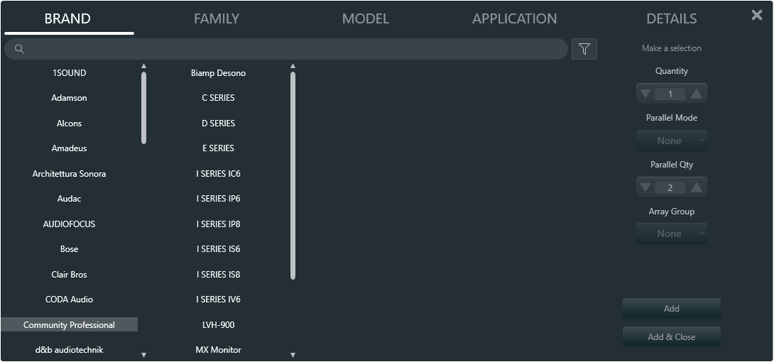Decrease Parallel Qty with the down arrow

(645, 187)
